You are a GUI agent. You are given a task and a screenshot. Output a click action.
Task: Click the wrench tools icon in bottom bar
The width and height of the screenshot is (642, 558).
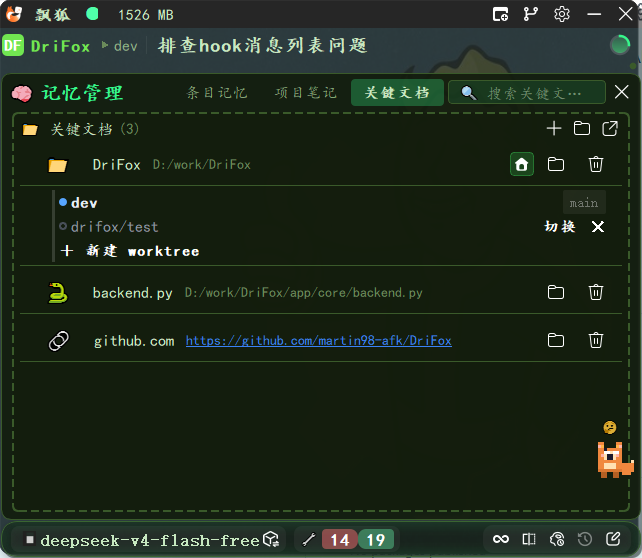(309, 540)
